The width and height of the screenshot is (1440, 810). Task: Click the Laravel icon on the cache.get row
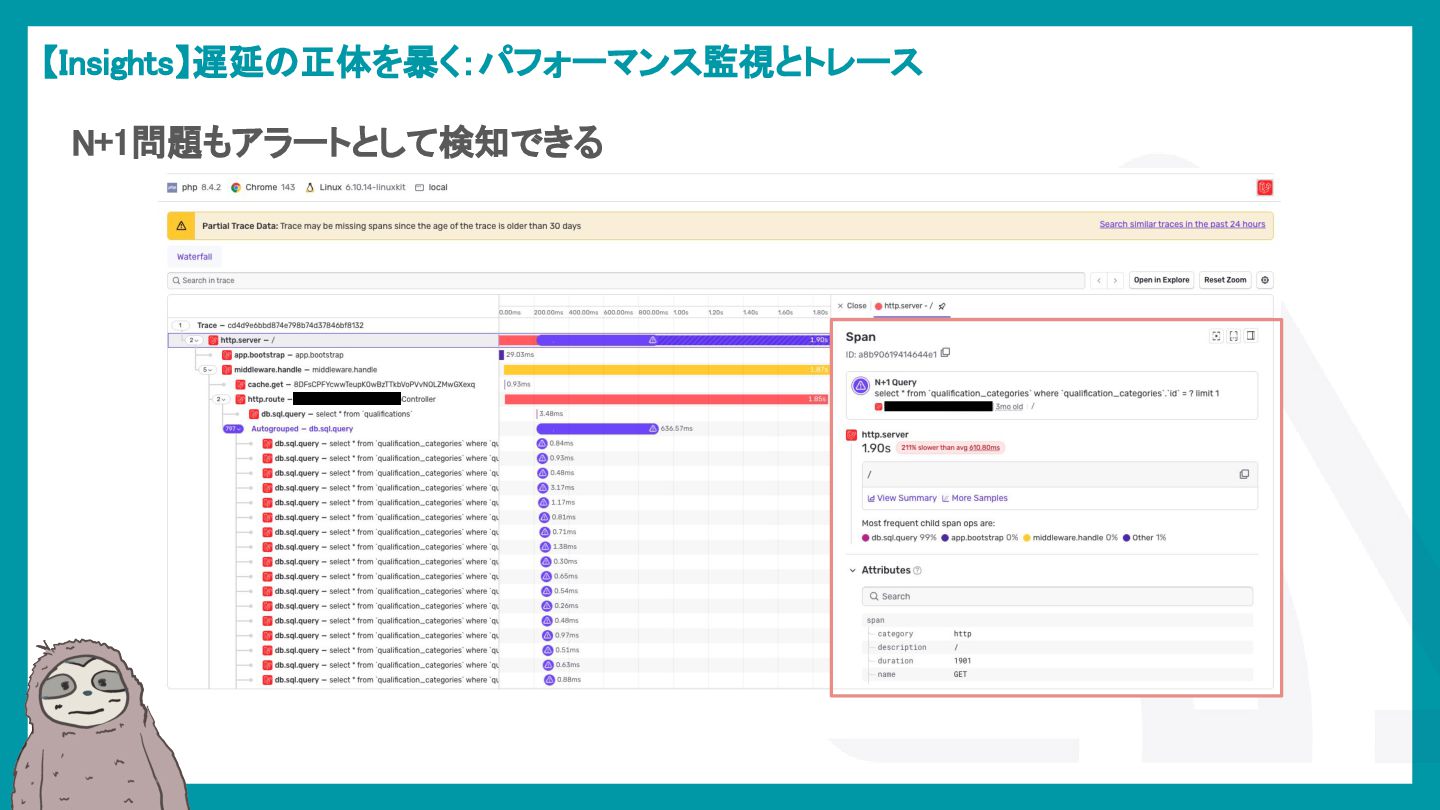240,384
